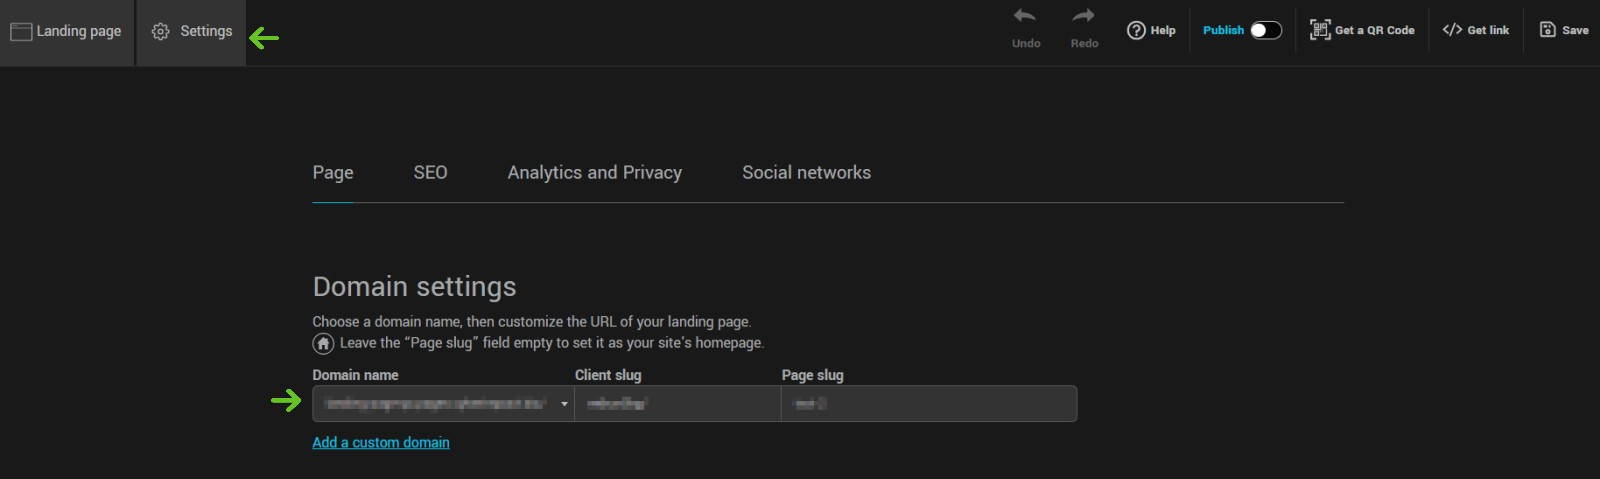Open Help from the top toolbar
Screen dimensions: 1600x479
coord(1151,30)
